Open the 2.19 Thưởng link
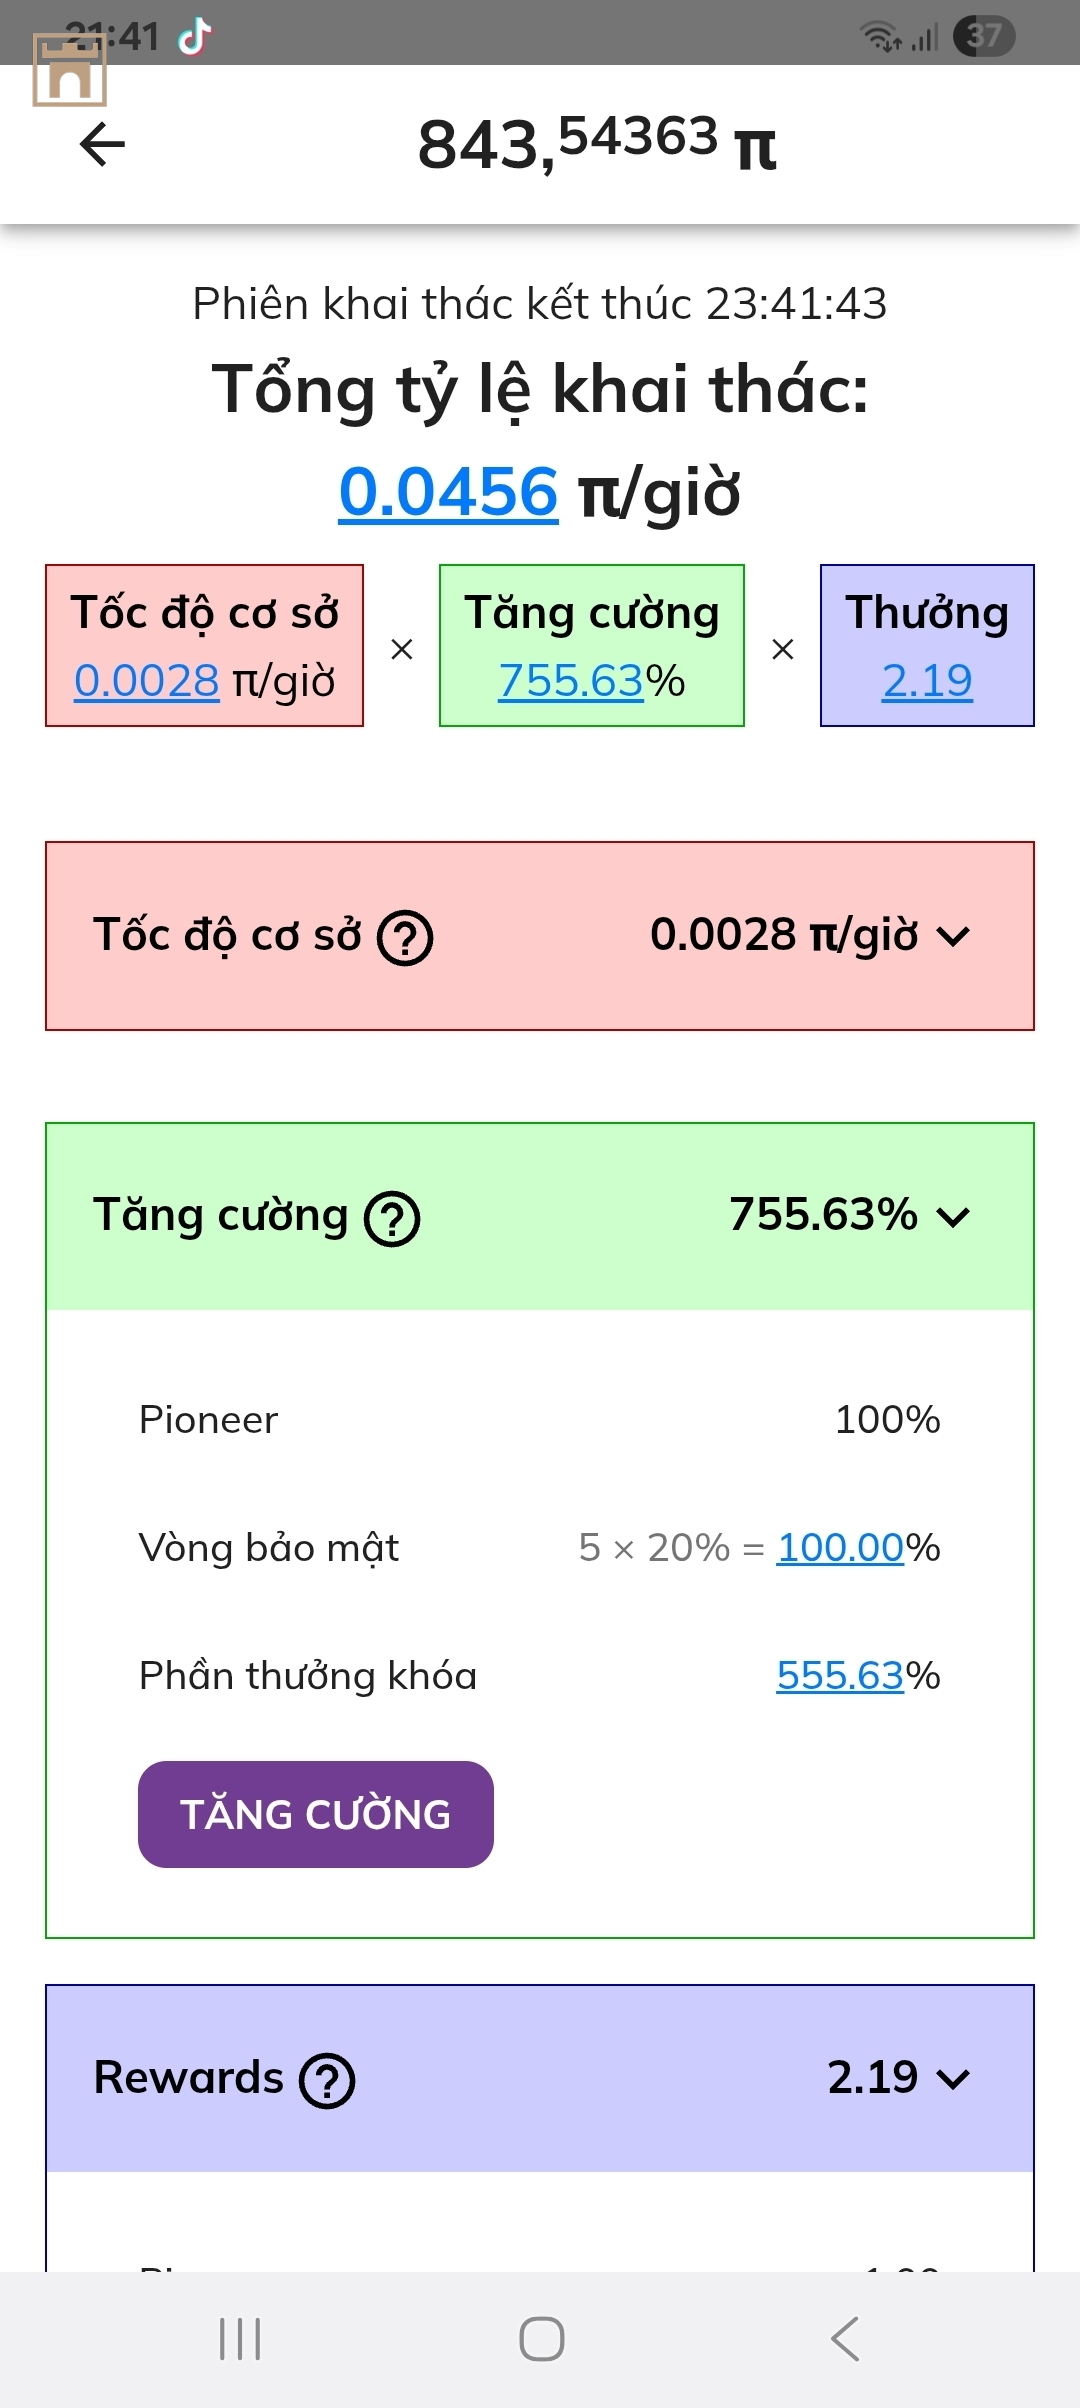The width and height of the screenshot is (1080, 2408). click(x=927, y=681)
